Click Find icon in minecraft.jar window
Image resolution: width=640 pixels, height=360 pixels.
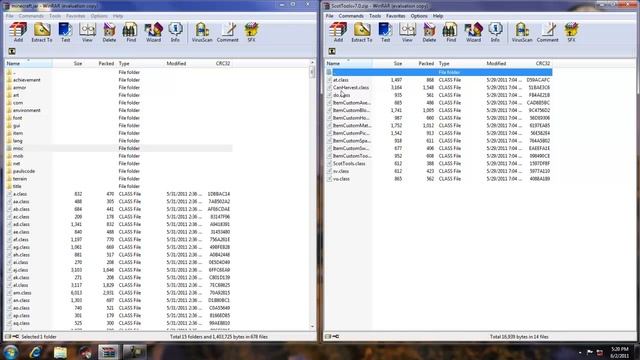coord(131,32)
